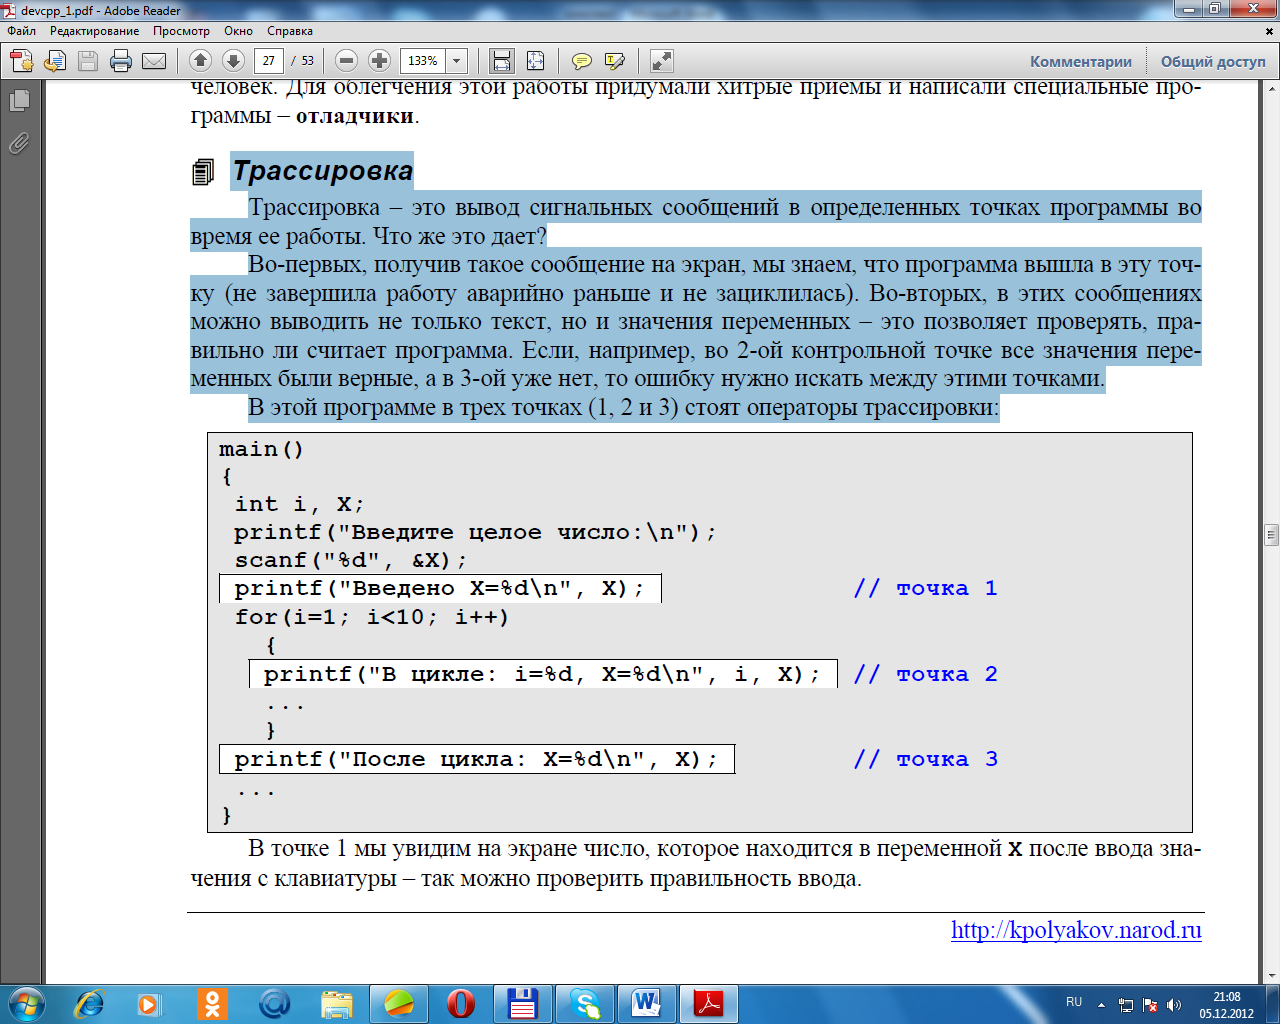Open the Справка menu

tap(290, 31)
